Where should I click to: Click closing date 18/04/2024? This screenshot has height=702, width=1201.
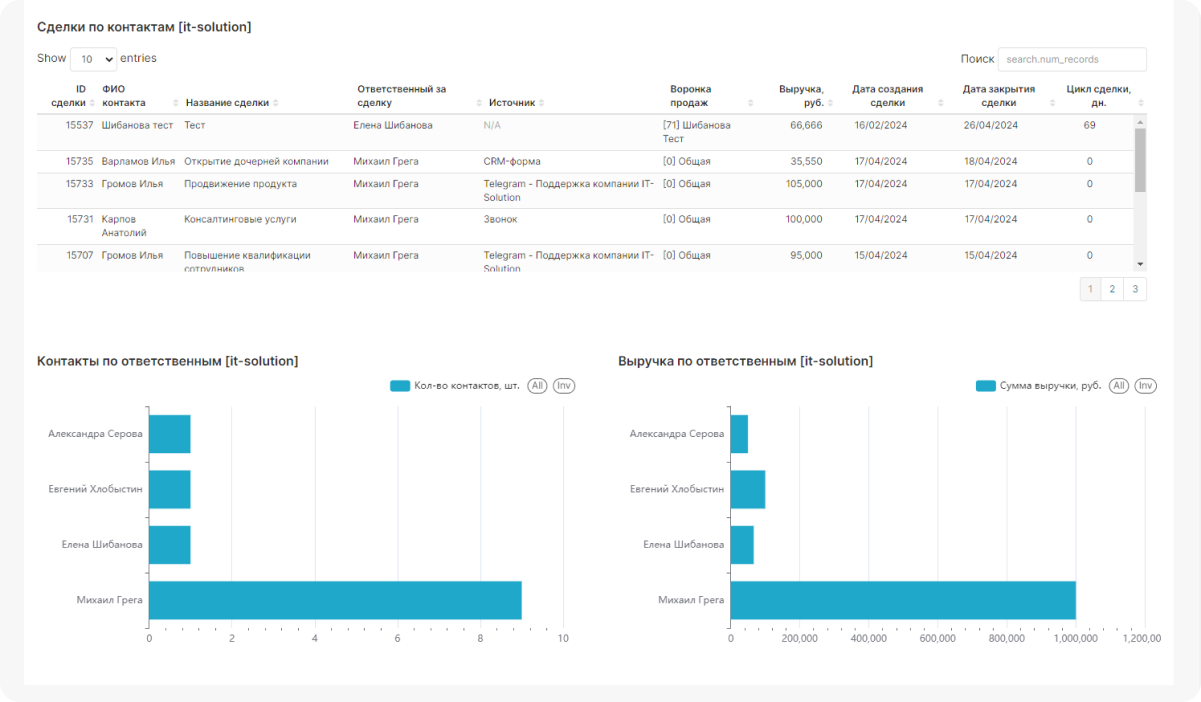point(991,161)
